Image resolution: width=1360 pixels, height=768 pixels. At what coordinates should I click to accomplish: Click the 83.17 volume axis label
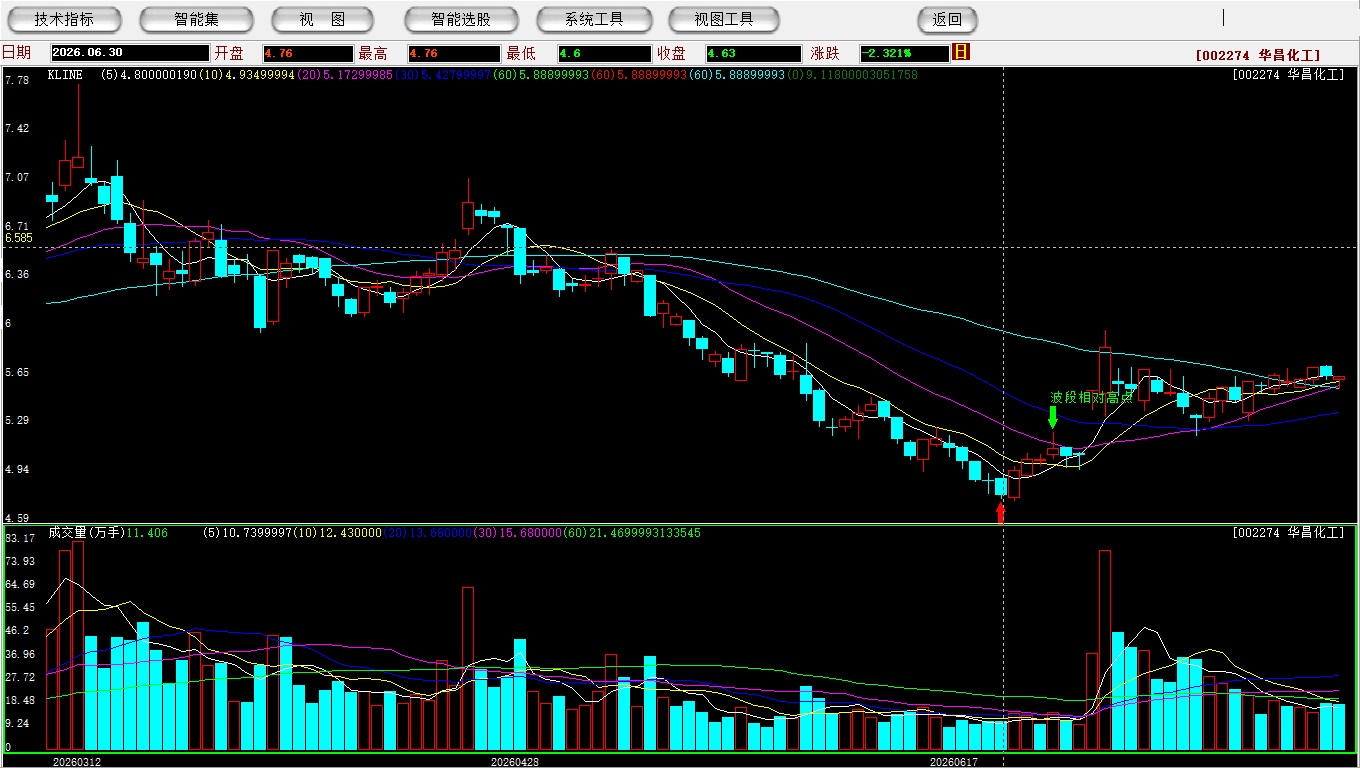tap(19, 539)
